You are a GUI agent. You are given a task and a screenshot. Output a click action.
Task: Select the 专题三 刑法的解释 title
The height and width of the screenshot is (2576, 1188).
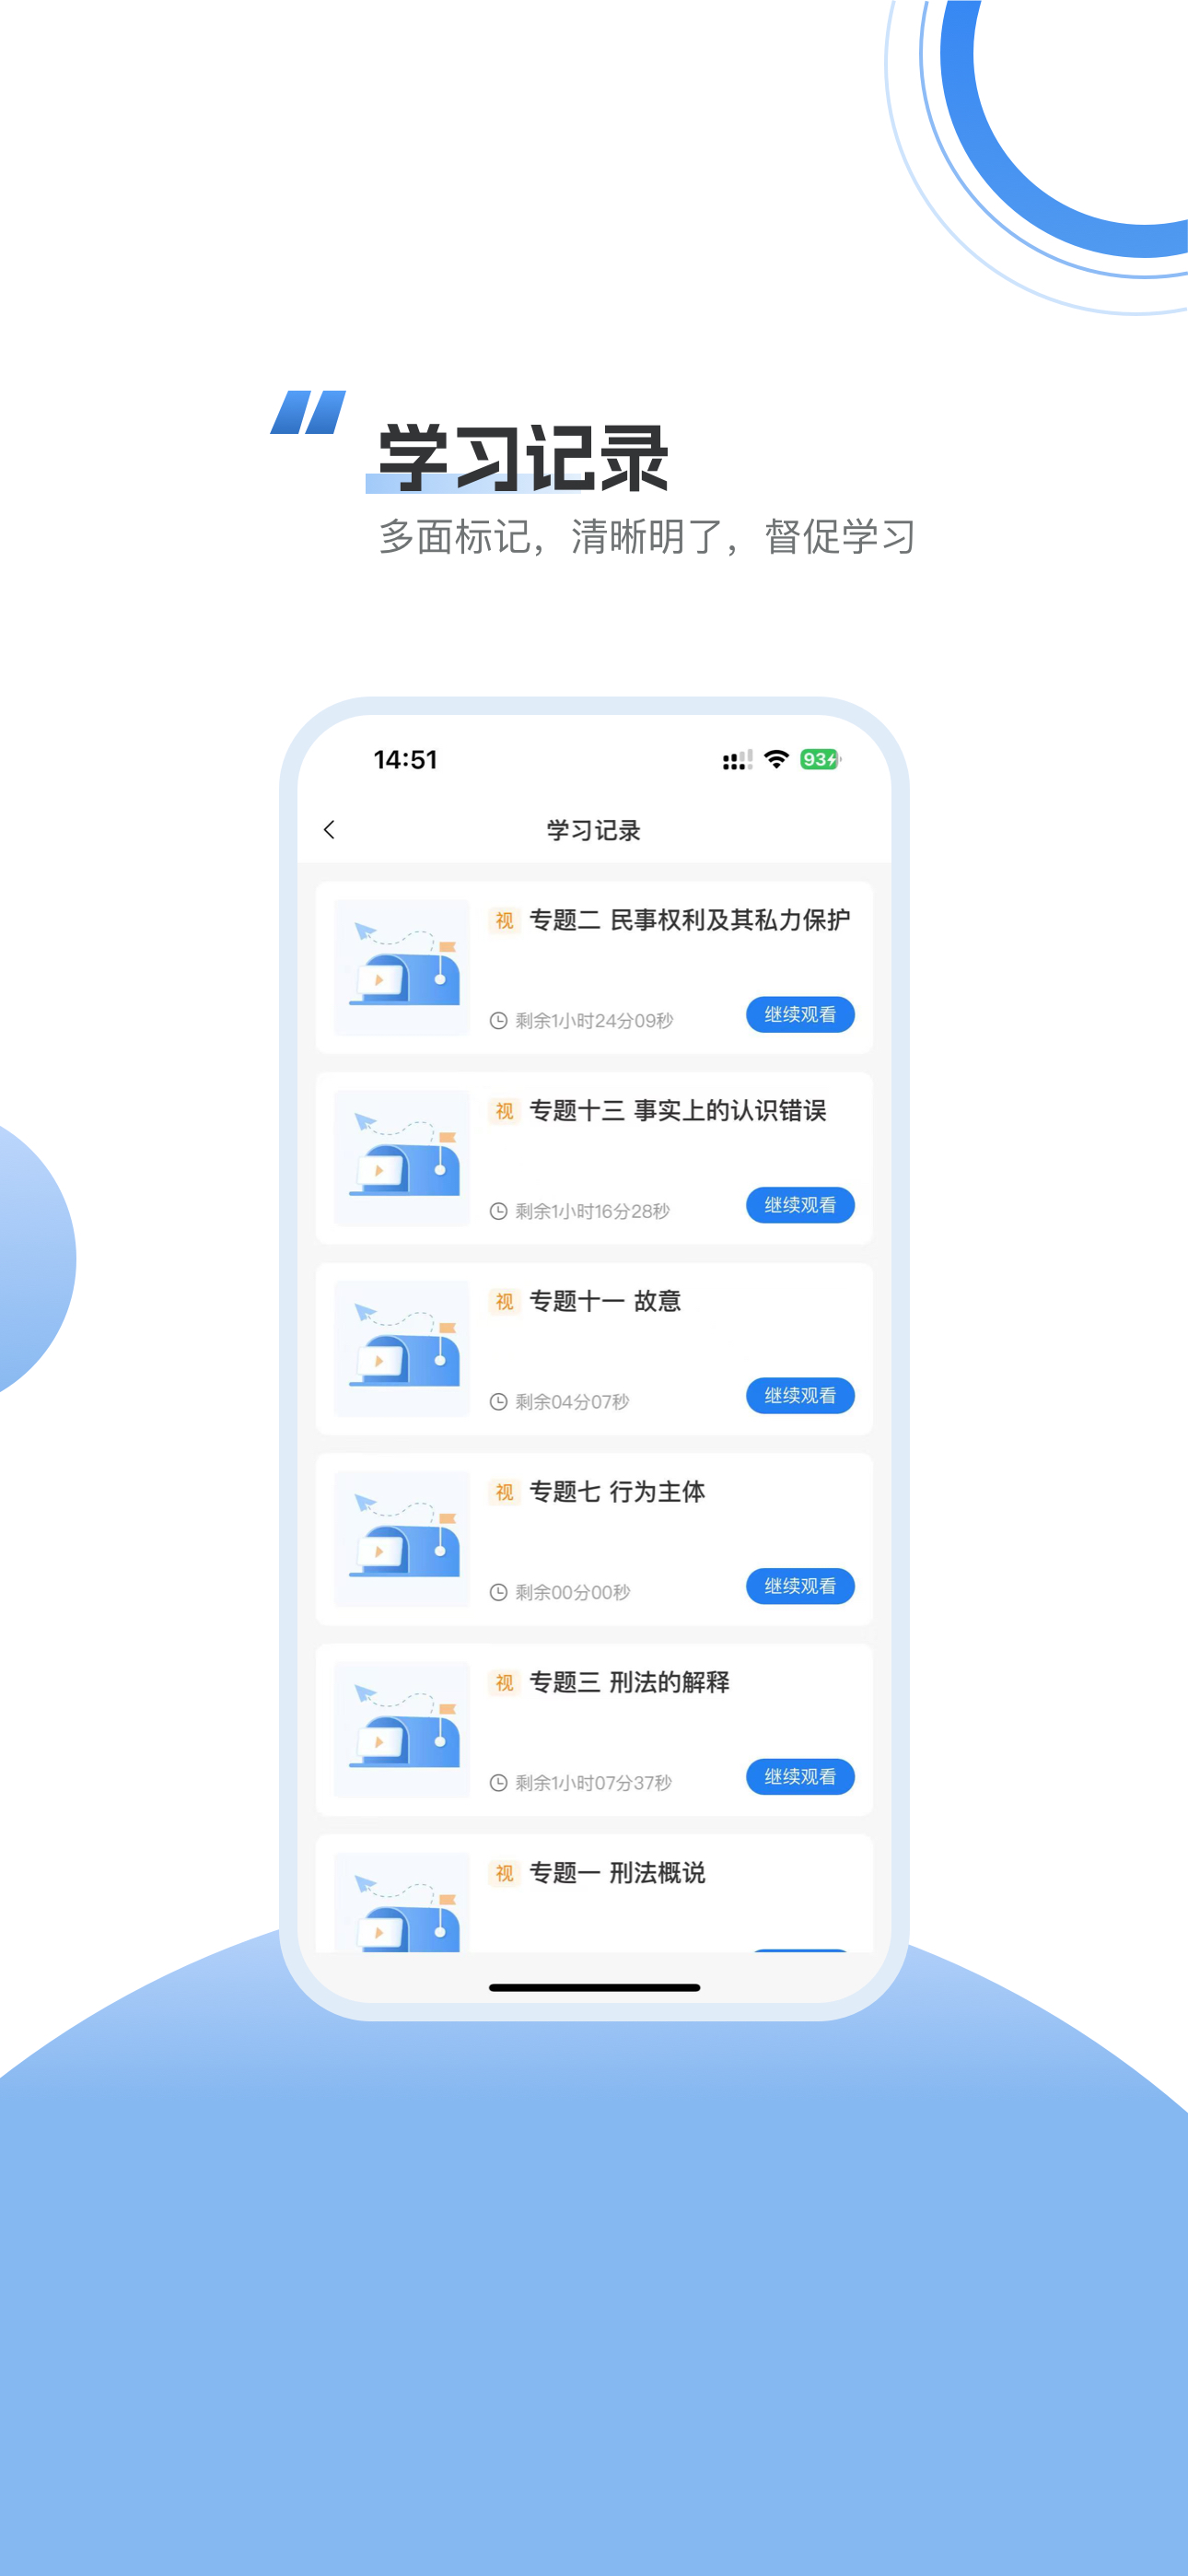click(629, 1682)
